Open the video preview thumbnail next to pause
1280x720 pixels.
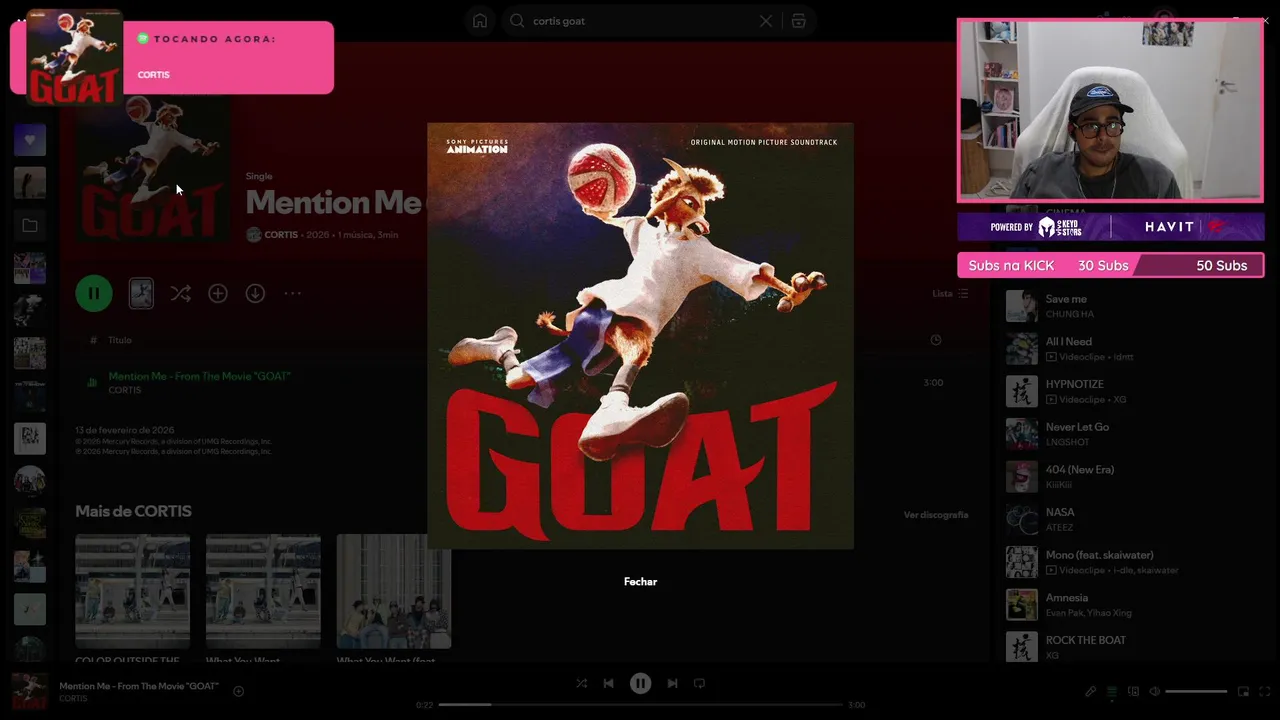(x=141, y=293)
